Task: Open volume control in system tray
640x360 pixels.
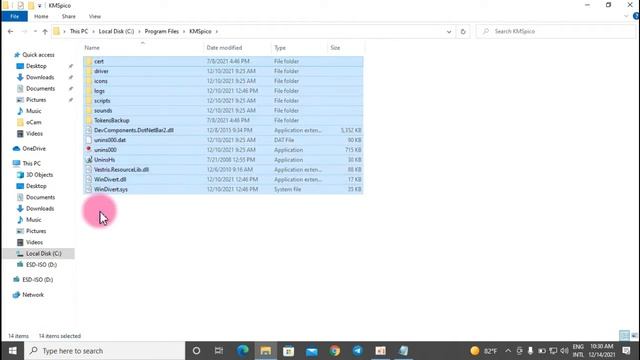Action: (x=564, y=351)
